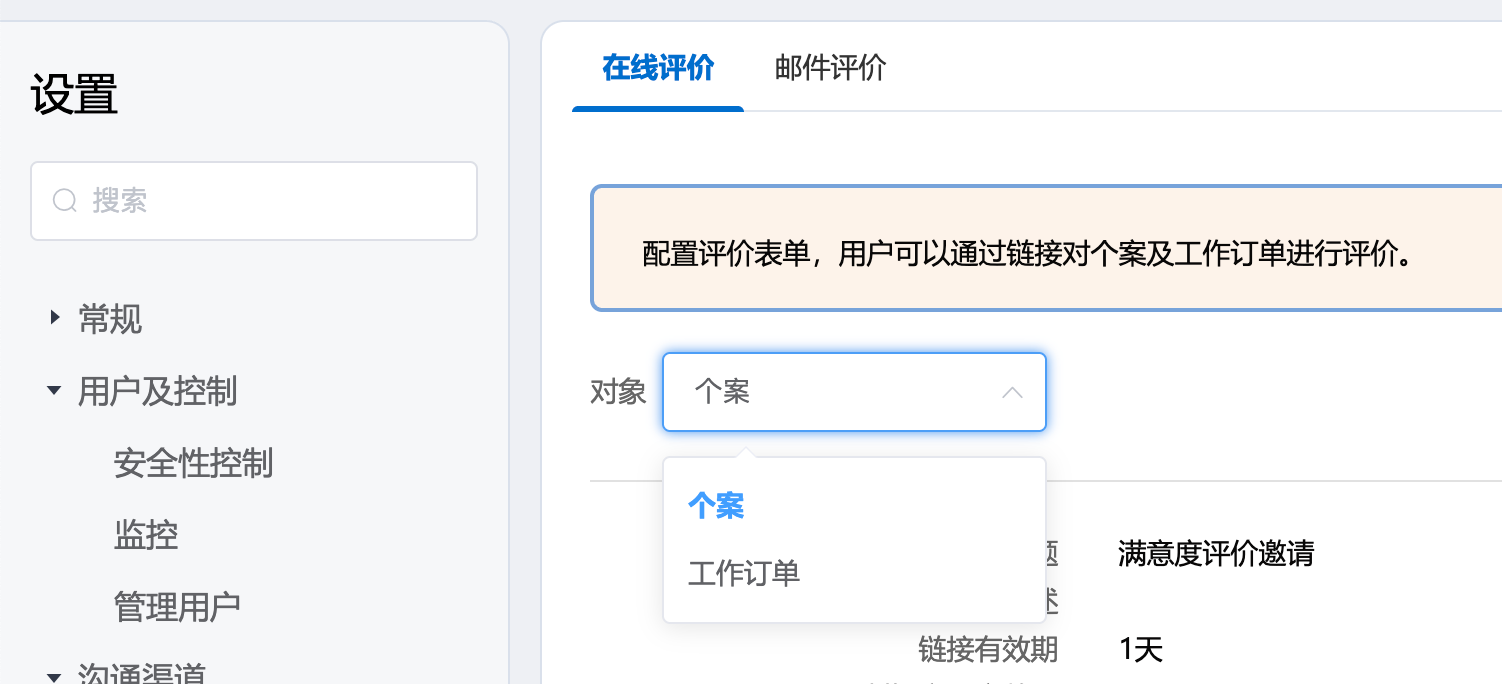This screenshot has height=684, width=1502.
Task: Click the 对象 dropdown showing 个案
Action: tap(840, 392)
